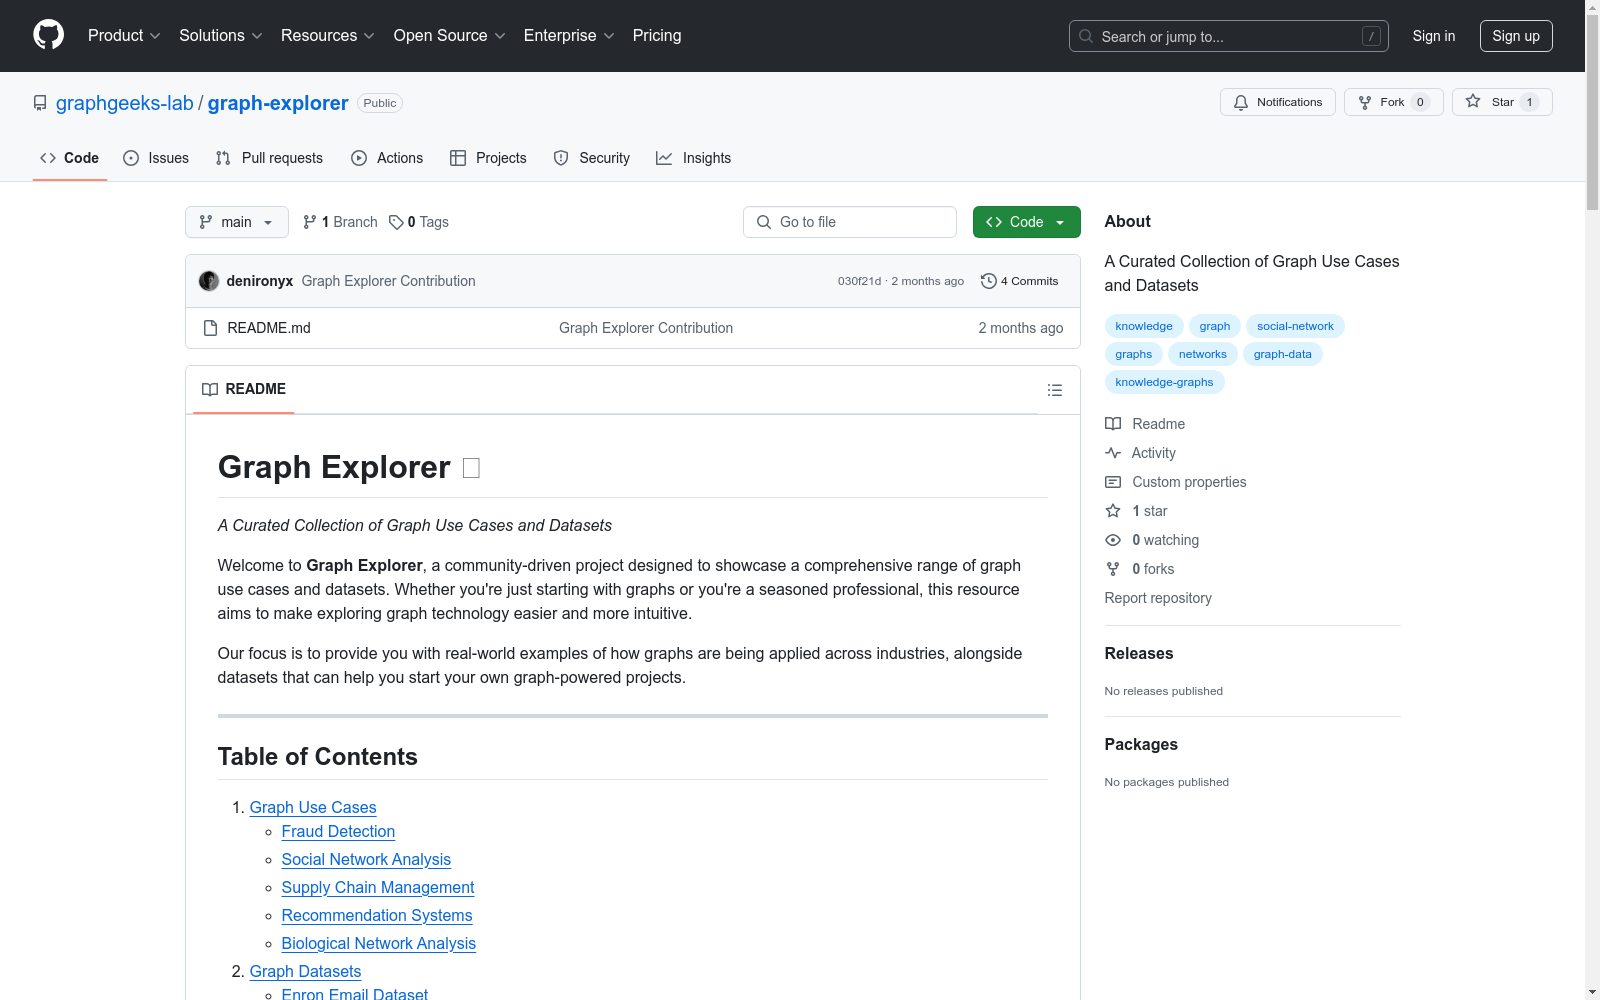1600x1000 pixels.
Task: Click the knowledge-graphs topic tag
Action: pos(1164,382)
